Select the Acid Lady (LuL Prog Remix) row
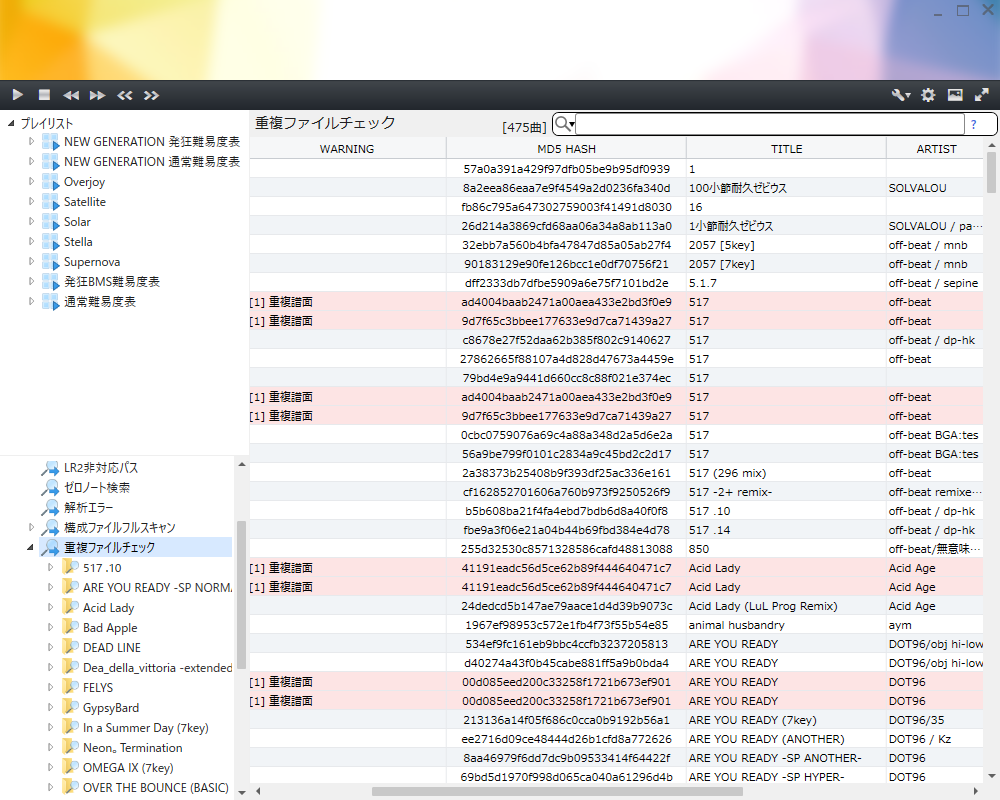1000x800 pixels. [x=616, y=606]
